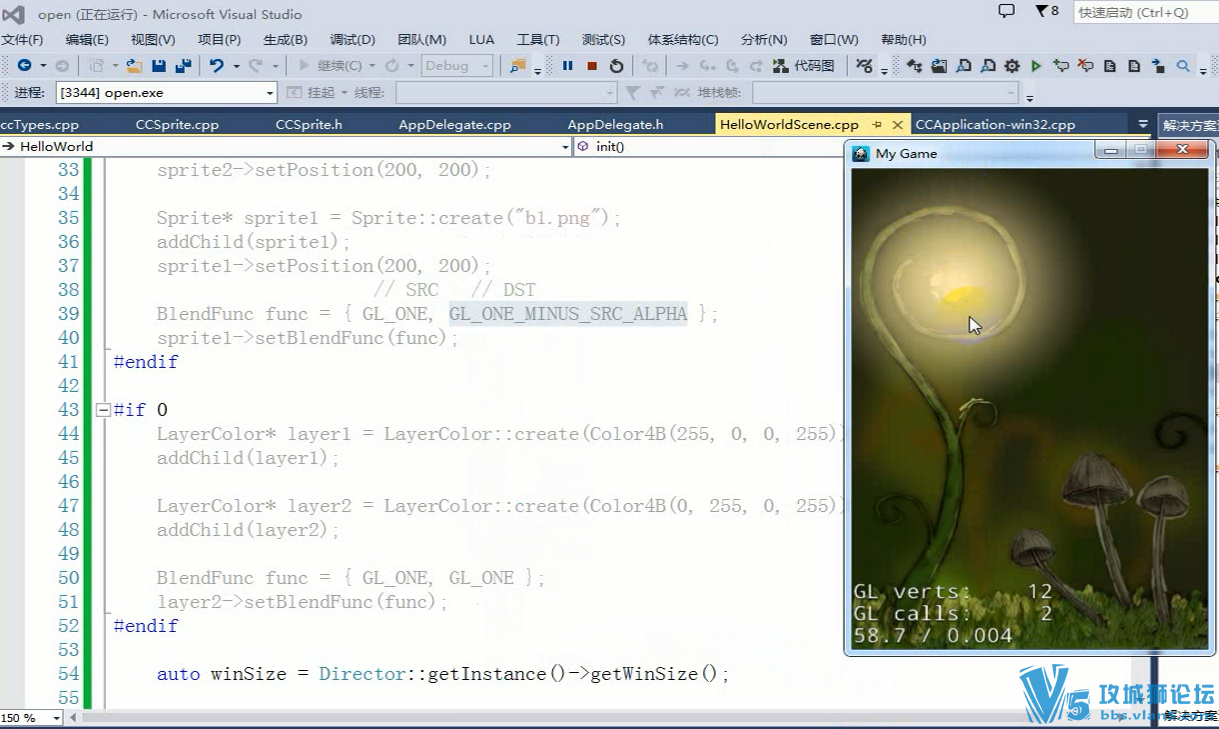Open the 代码图 code map
Viewport: 1219px width, 729px height.
point(804,66)
